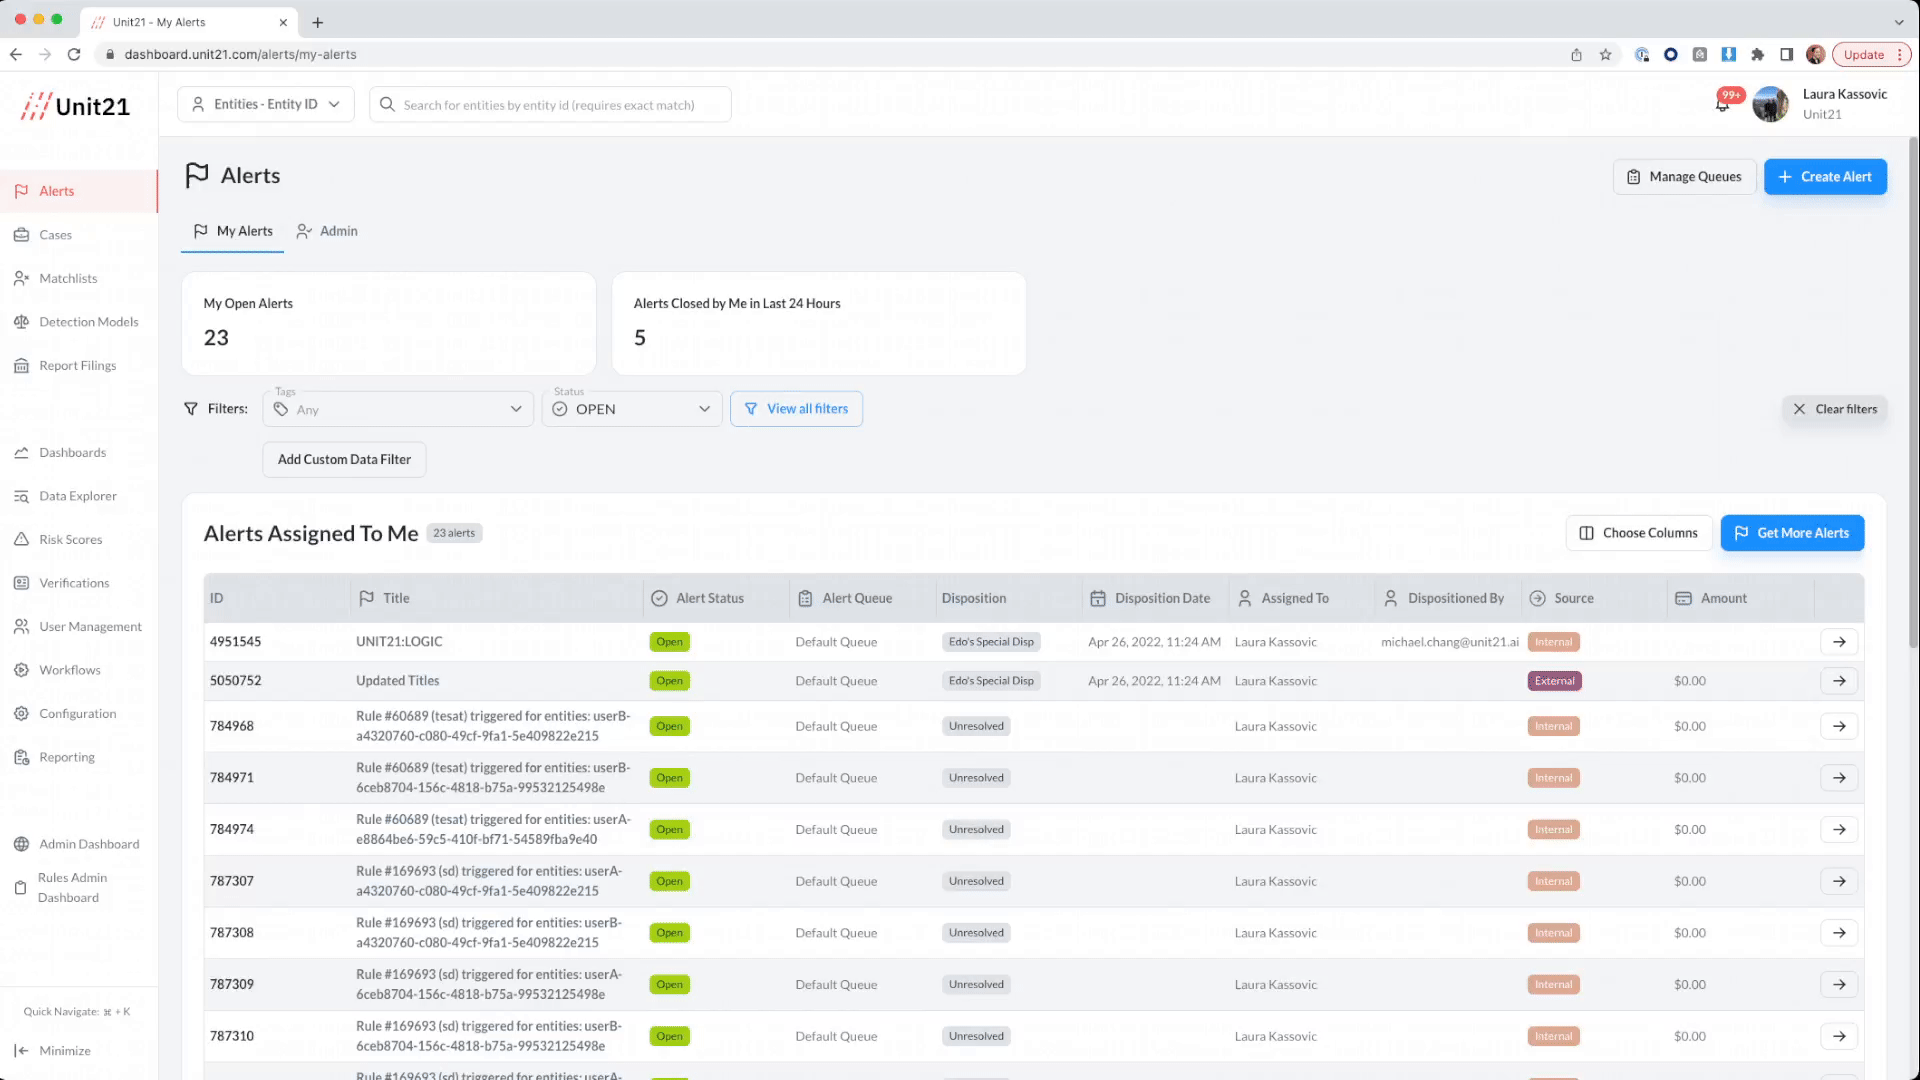This screenshot has width=1920, height=1080.
Task: Open the Status OPEN dropdown
Action: click(632, 409)
